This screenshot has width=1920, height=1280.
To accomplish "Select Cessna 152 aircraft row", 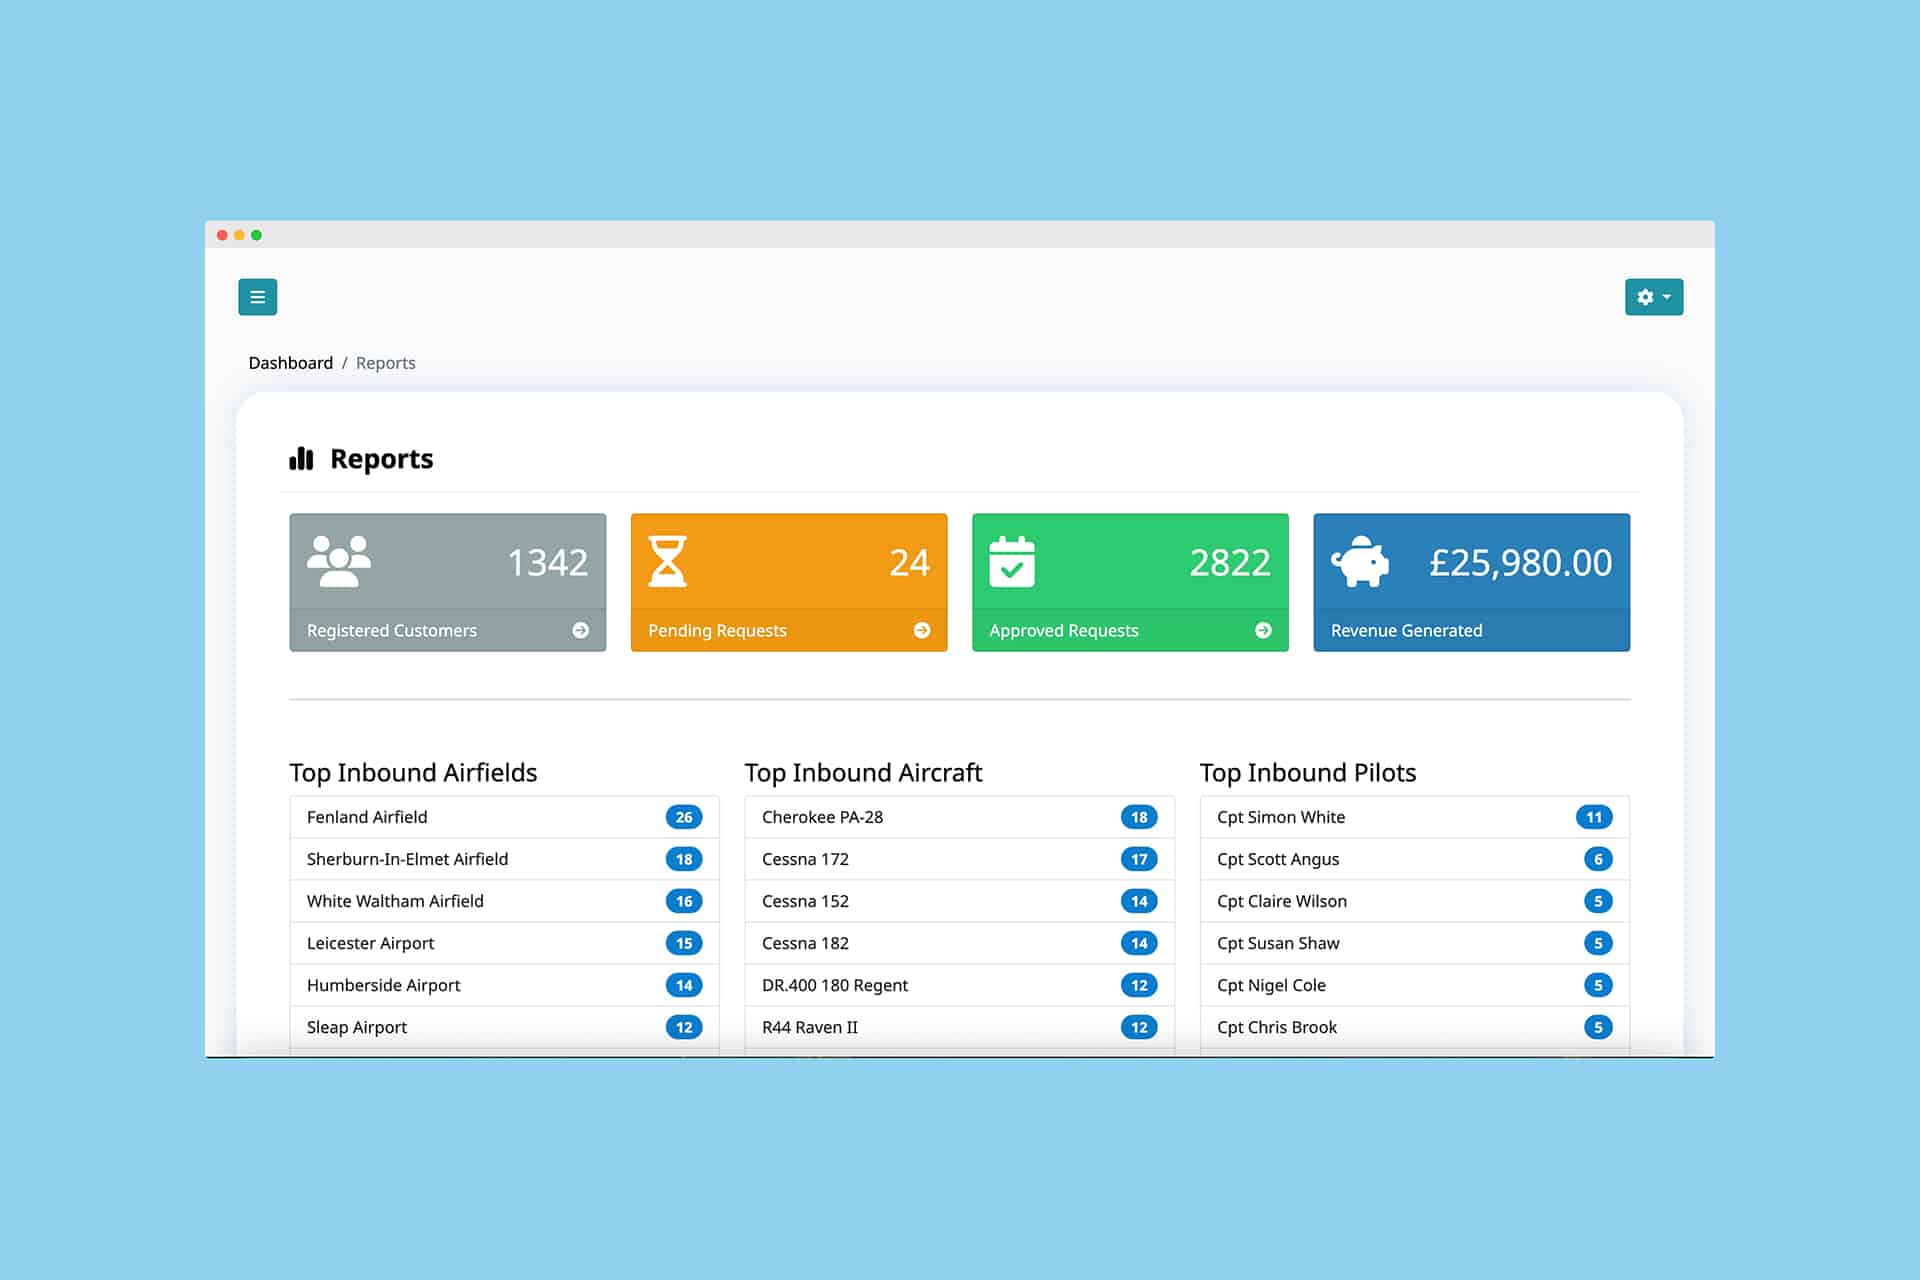I will click(959, 901).
